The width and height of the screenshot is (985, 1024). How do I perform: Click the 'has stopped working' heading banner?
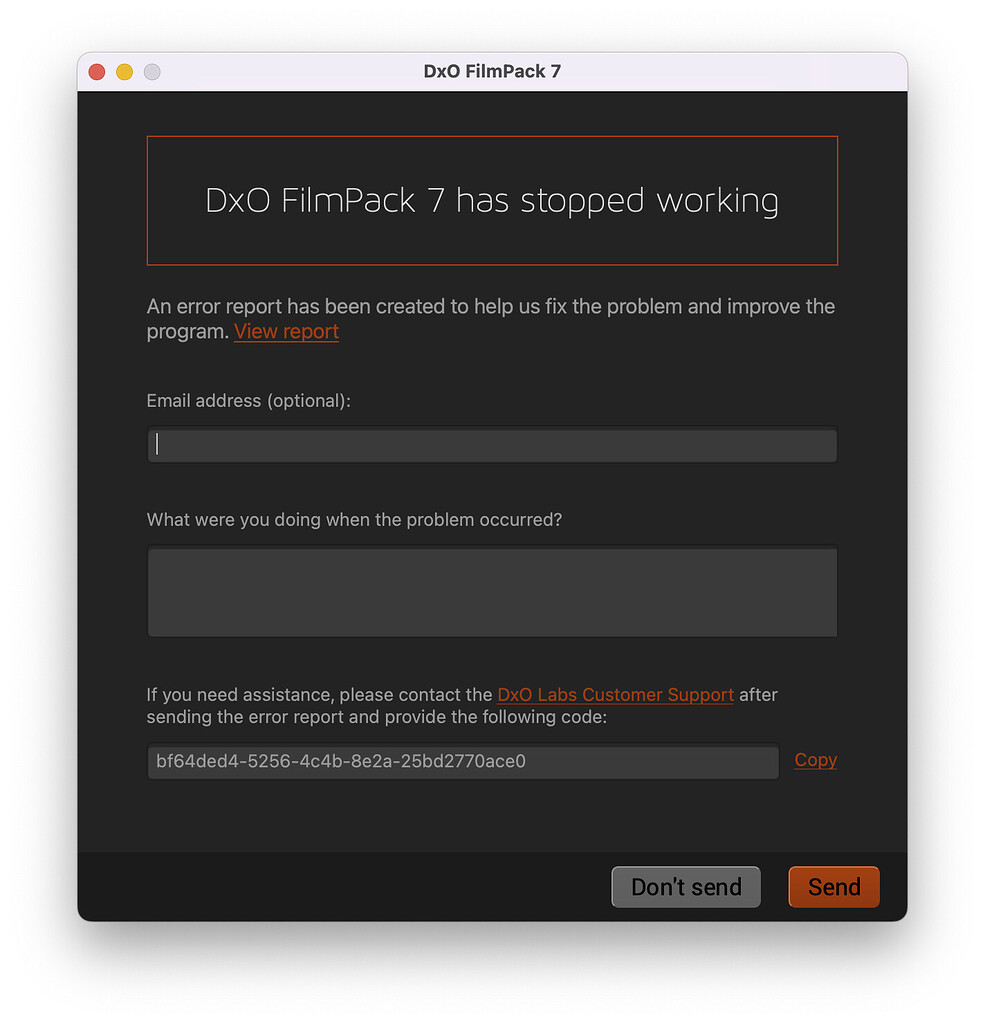pos(492,201)
